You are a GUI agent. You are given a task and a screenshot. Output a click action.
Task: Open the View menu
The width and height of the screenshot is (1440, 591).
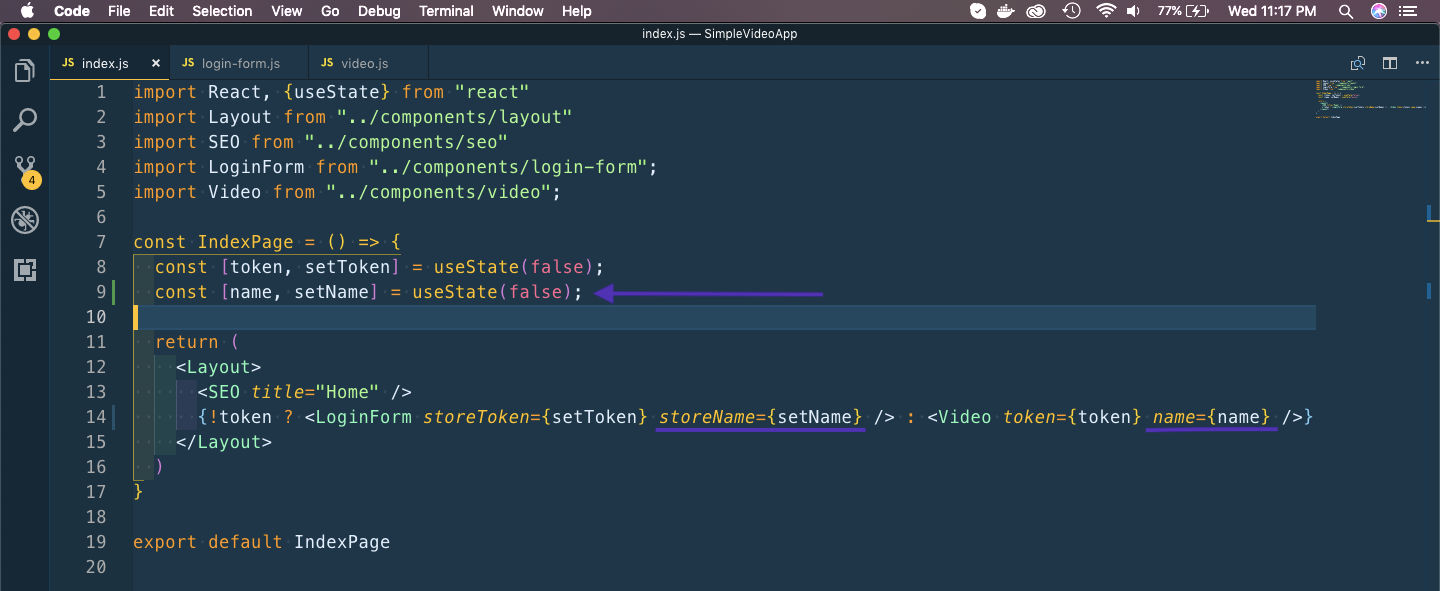(x=287, y=11)
